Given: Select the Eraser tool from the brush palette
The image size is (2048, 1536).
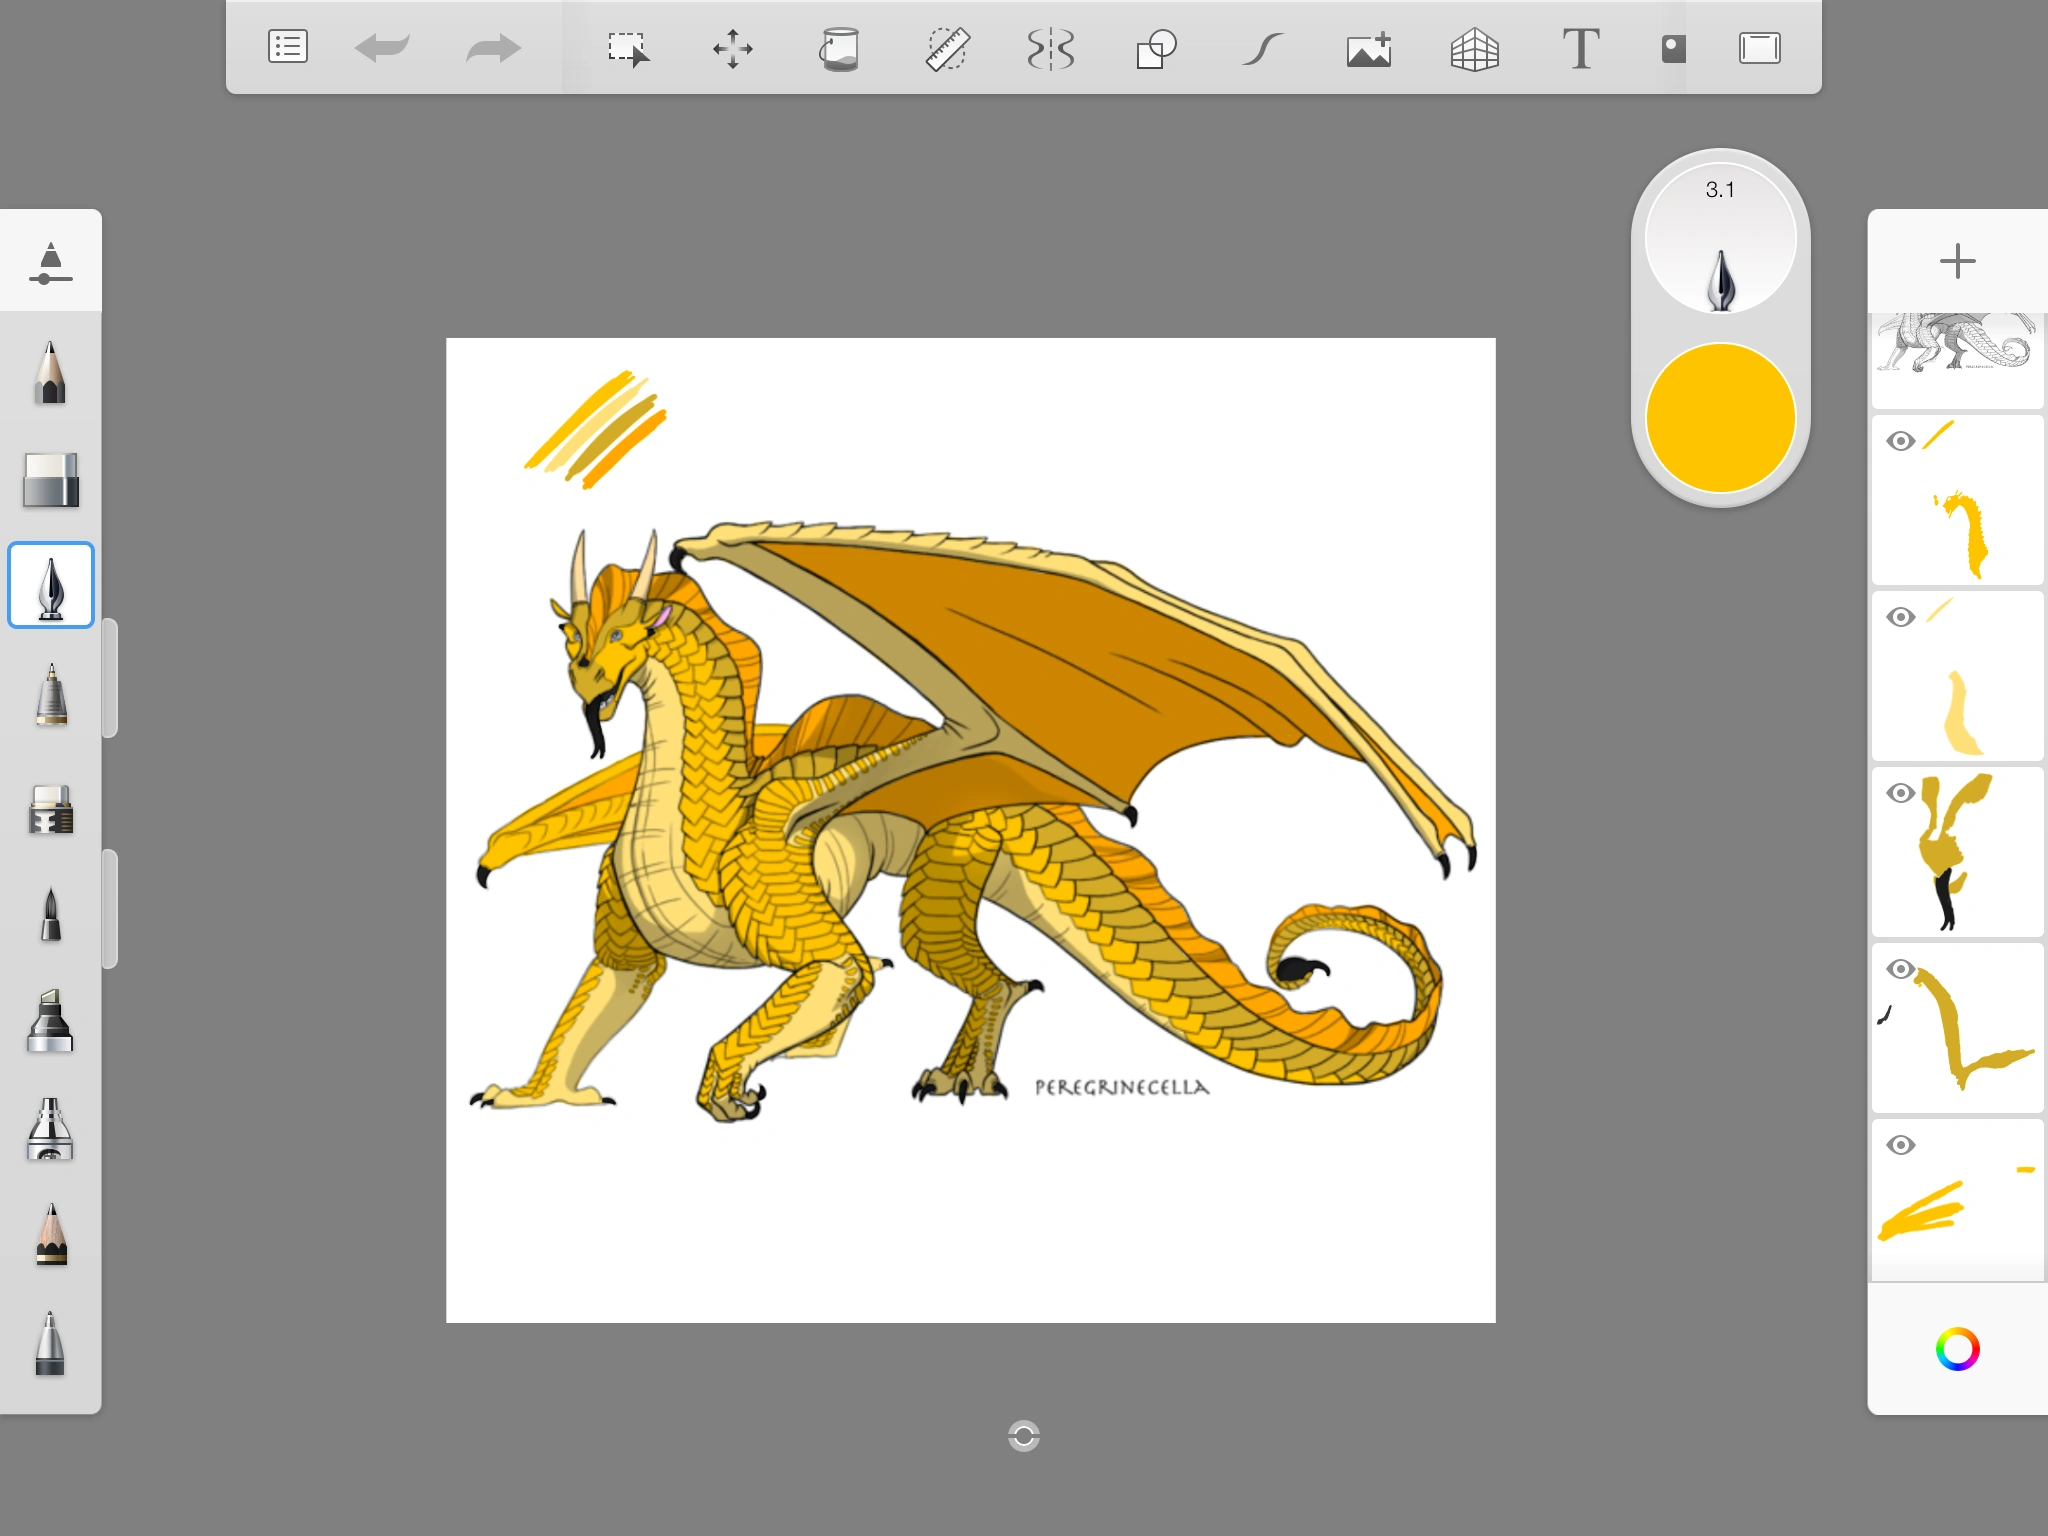Looking at the screenshot, I should tap(51, 480).
